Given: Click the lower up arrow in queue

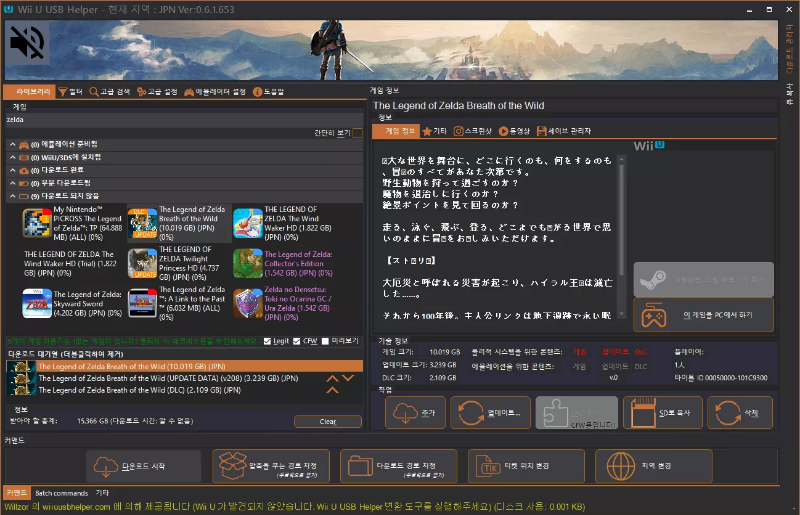Looking at the screenshot, I should tap(332, 390).
